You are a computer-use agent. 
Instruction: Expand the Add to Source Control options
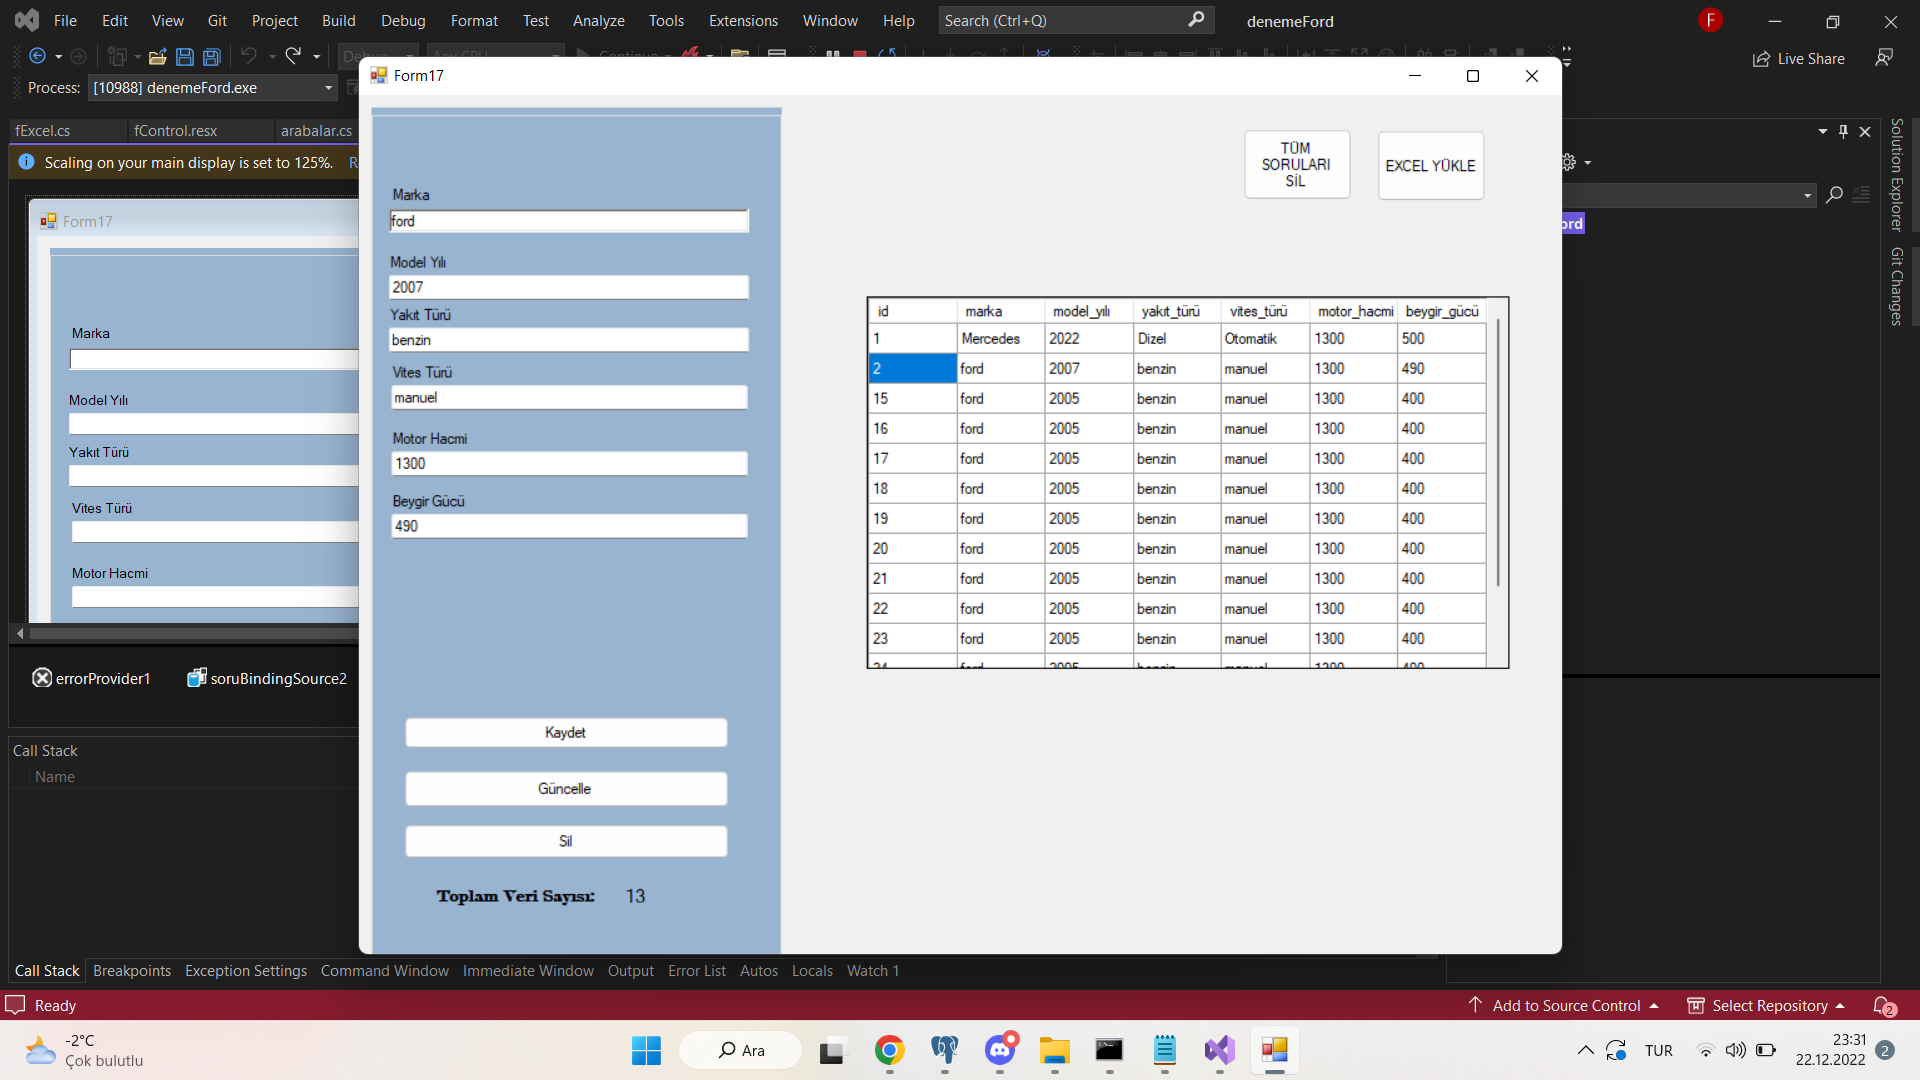(1656, 1005)
